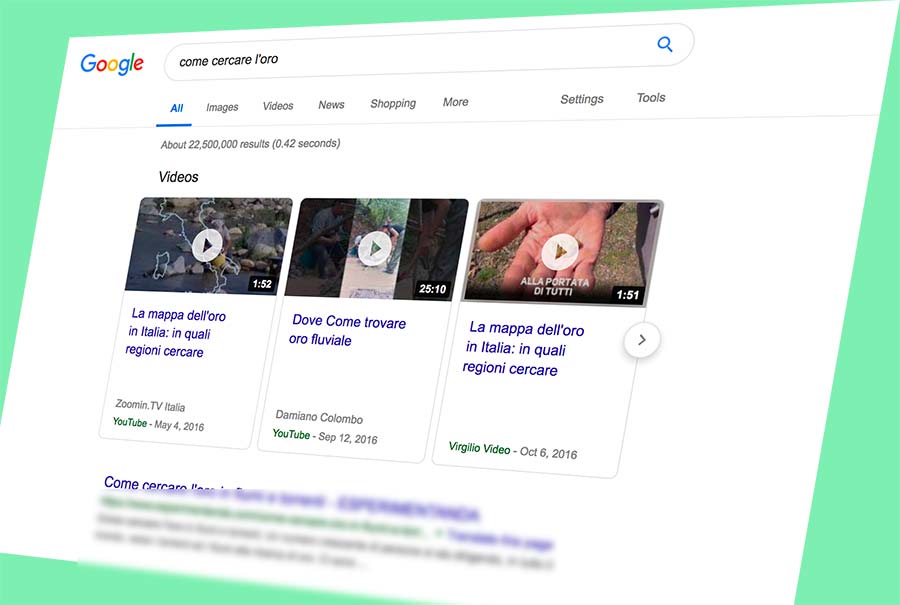This screenshot has height=605, width=900.
Task: Play the 1:52 Zoomin.TV Italia video
Action: point(207,245)
